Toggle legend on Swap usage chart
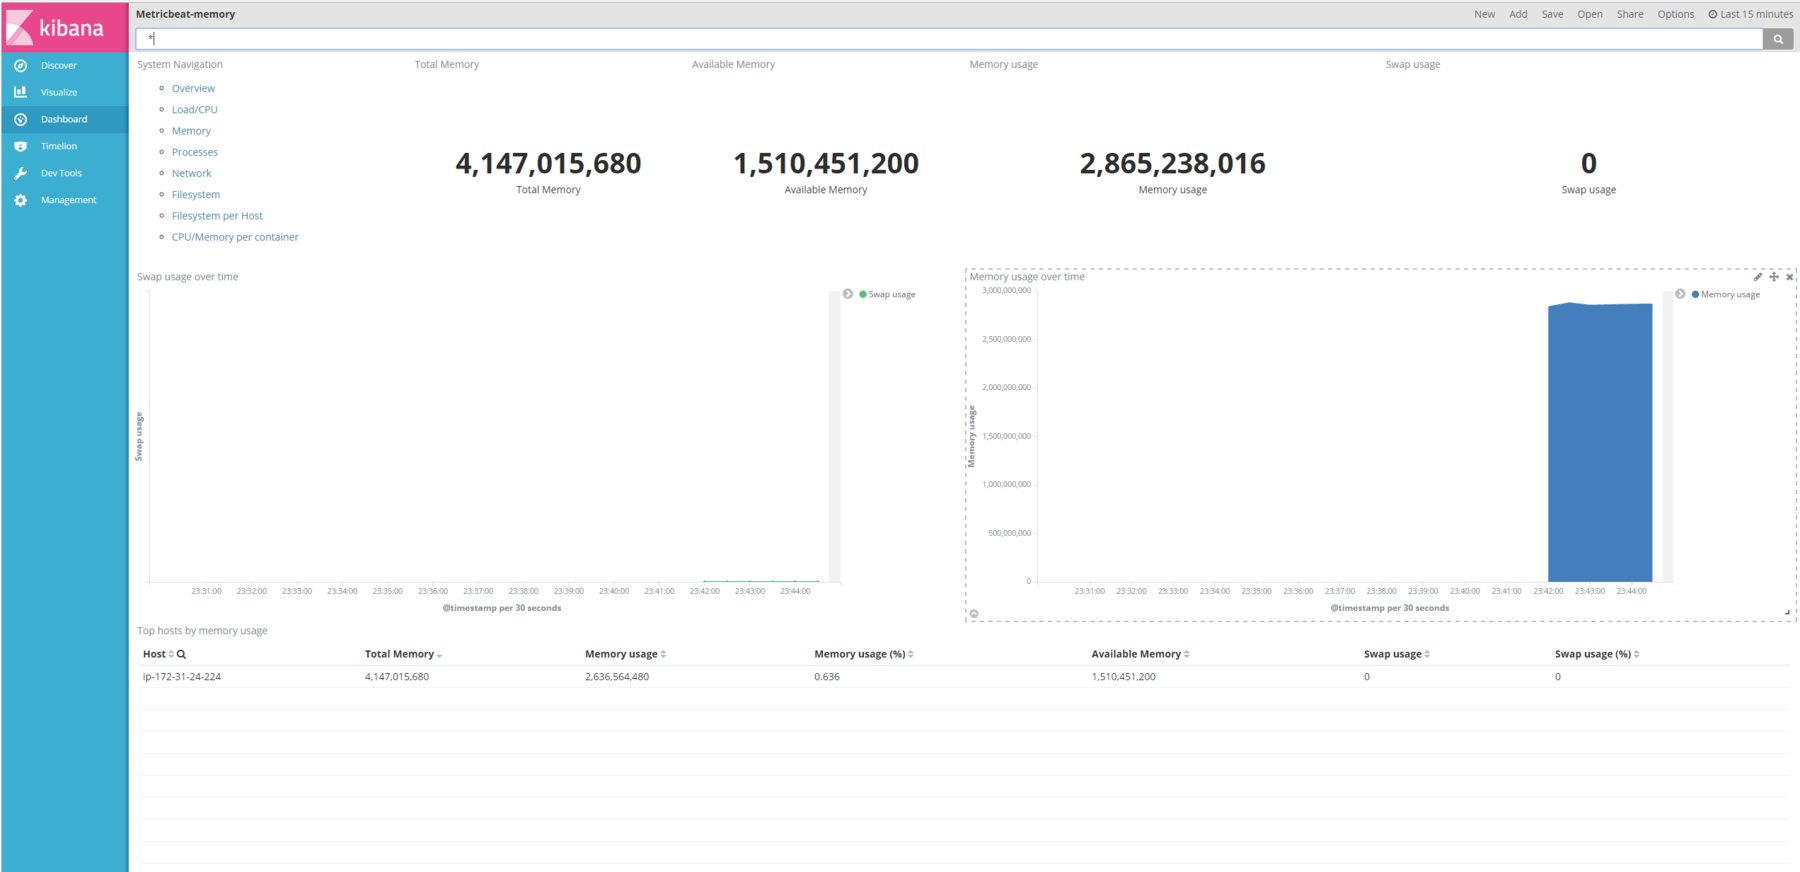Image resolution: width=1800 pixels, height=872 pixels. 848,294
